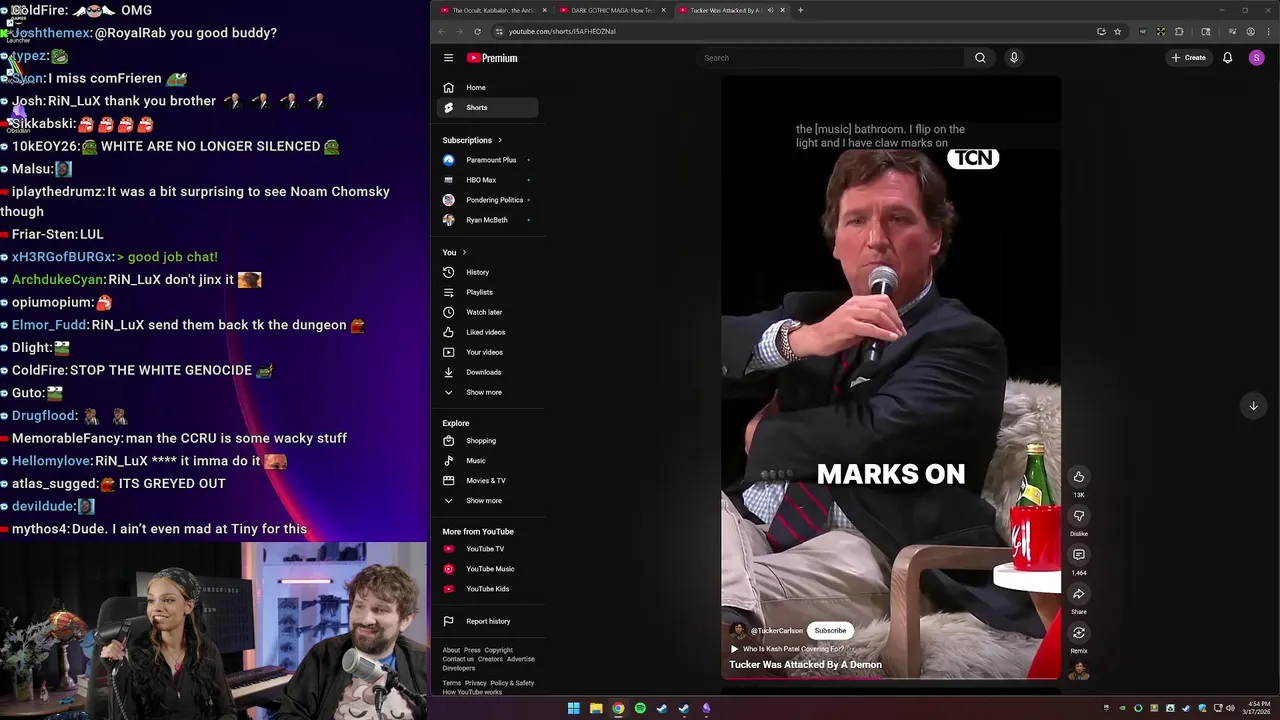The width and height of the screenshot is (1280, 720).
Task: Open Watch later list
Action: pyautogui.click(x=489, y=312)
